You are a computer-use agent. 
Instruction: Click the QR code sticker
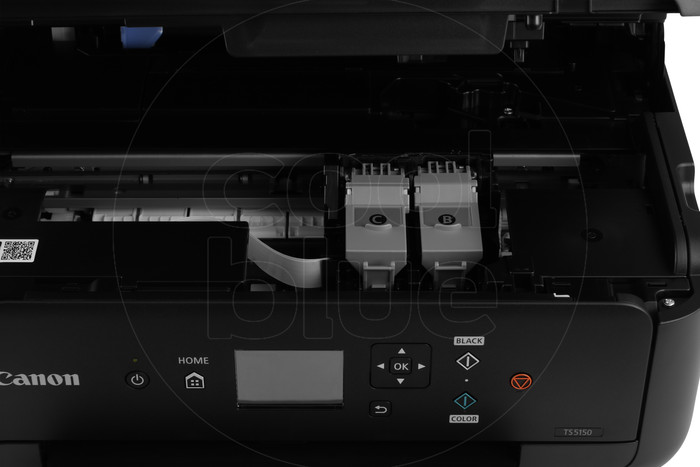18,250
